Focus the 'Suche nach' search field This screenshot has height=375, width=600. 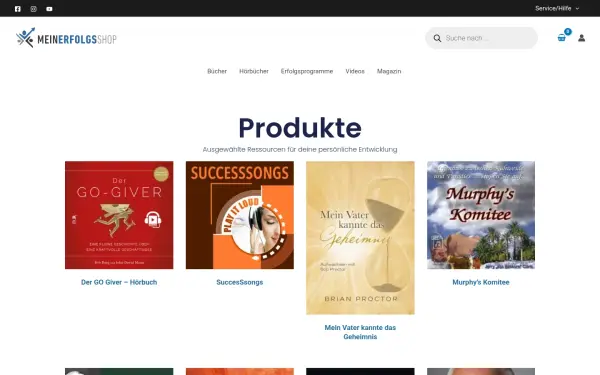tap(481, 38)
